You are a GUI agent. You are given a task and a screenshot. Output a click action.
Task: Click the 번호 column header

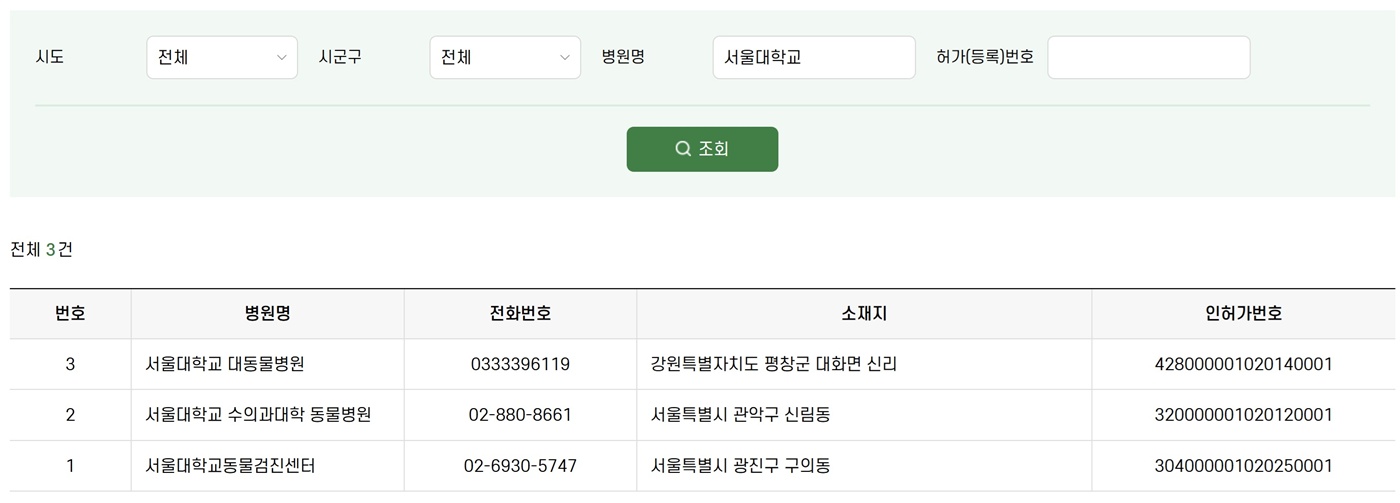click(x=70, y=313)
